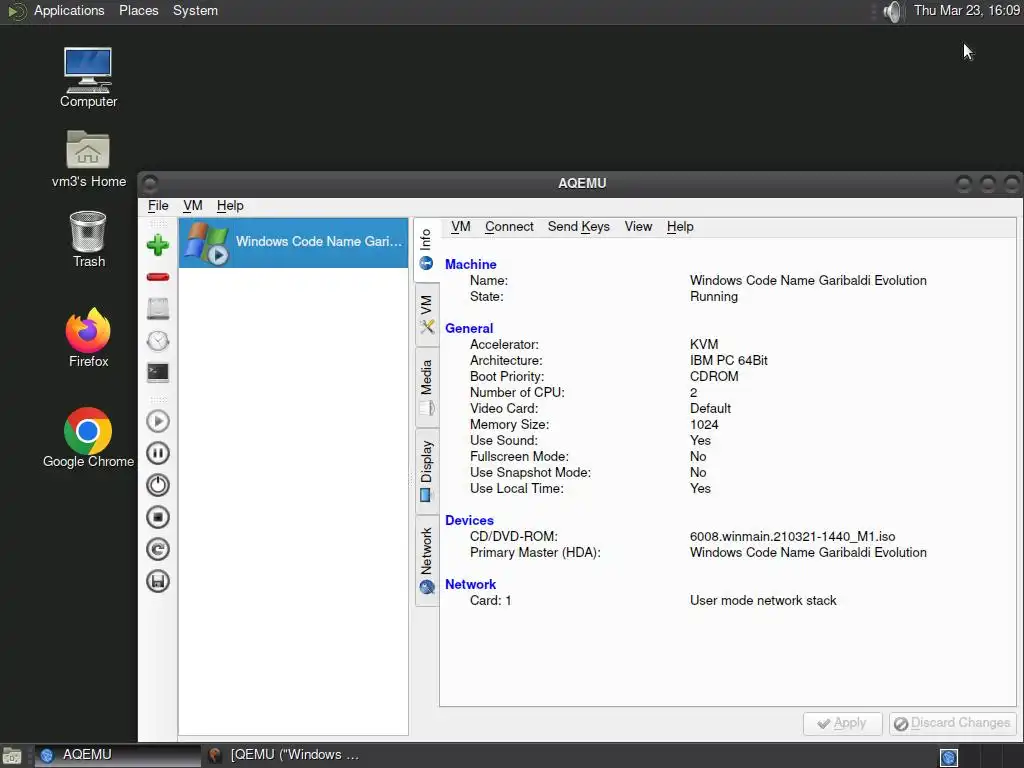This screenshot has height=768, width=1024.
Task: Open the System menu in top panel
Action: tap(195, 10)
